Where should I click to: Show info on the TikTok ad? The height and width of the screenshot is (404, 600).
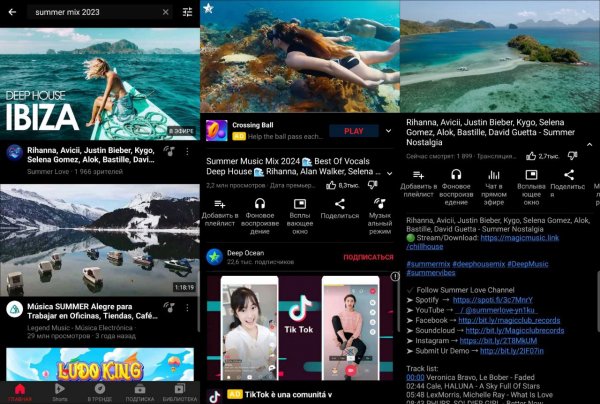coord(395,276)
